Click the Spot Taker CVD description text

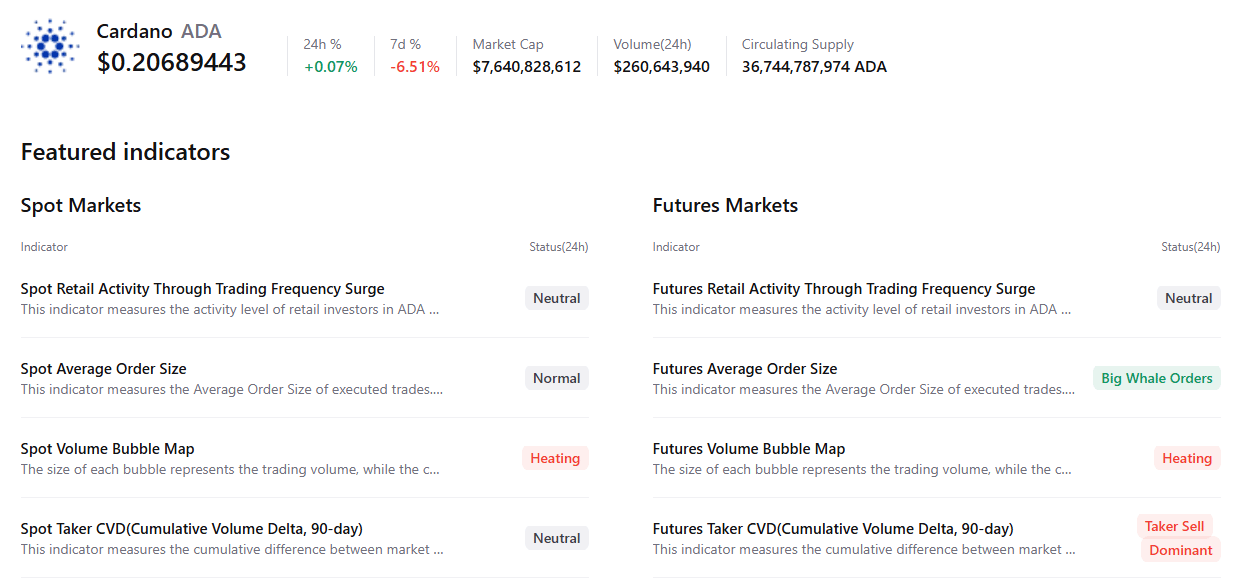click(232, 550)
